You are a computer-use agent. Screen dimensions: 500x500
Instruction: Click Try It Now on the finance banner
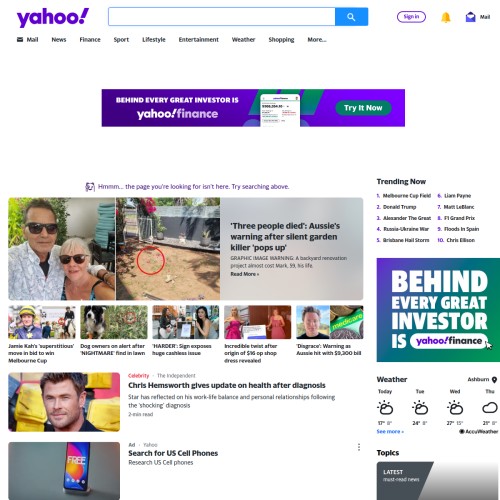tap(363, 108)
